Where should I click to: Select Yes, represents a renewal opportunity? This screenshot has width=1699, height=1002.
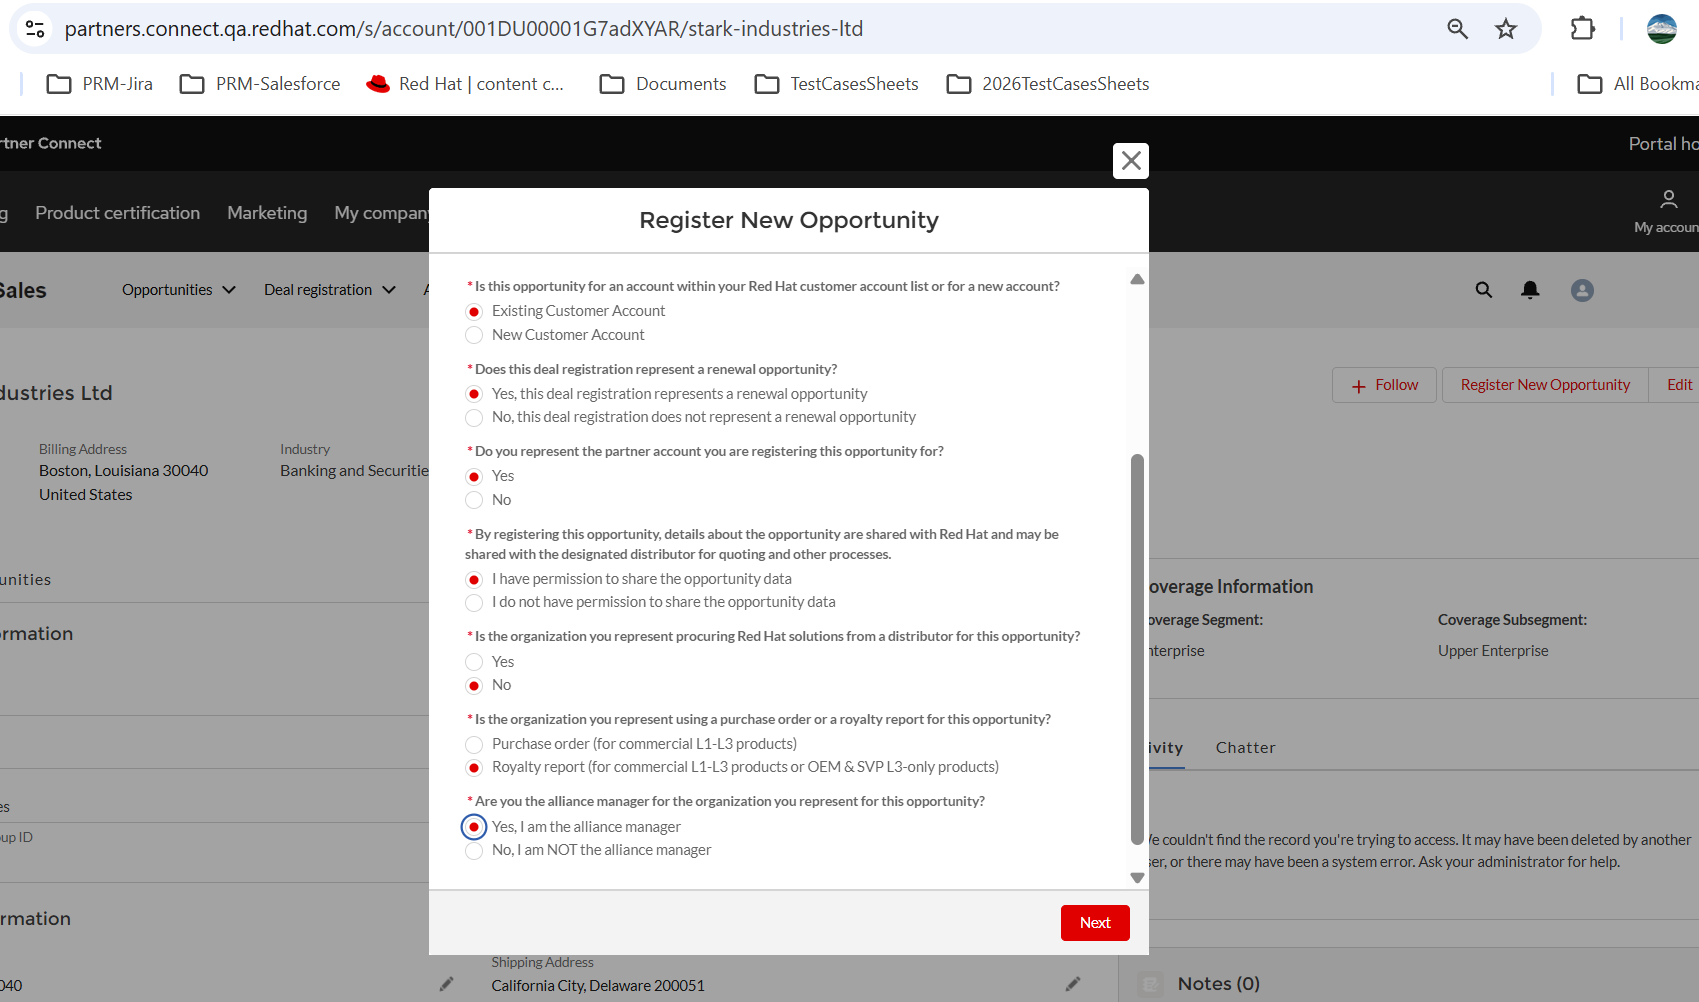point(474,394)
